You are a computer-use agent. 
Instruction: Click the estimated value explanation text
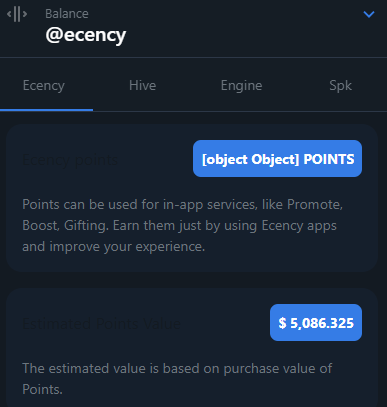point(177,379)
